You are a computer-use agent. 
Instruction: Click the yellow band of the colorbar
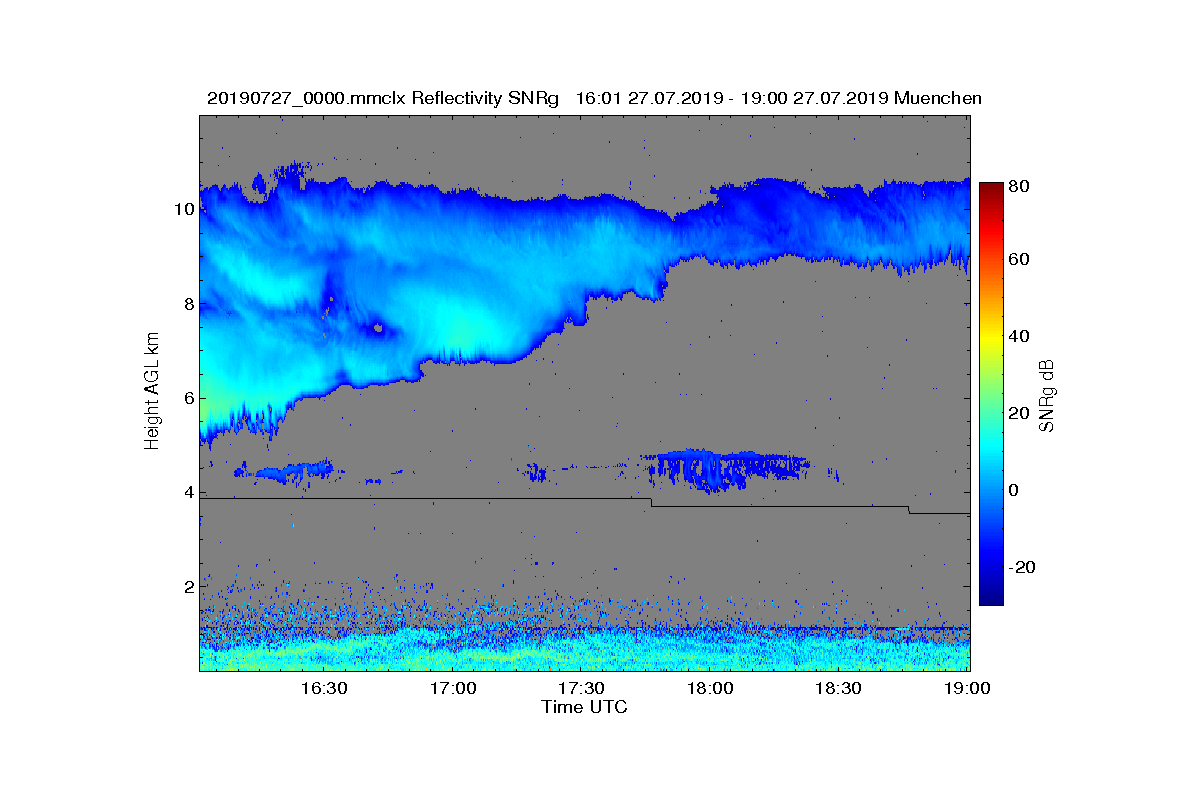click(990, 343)
